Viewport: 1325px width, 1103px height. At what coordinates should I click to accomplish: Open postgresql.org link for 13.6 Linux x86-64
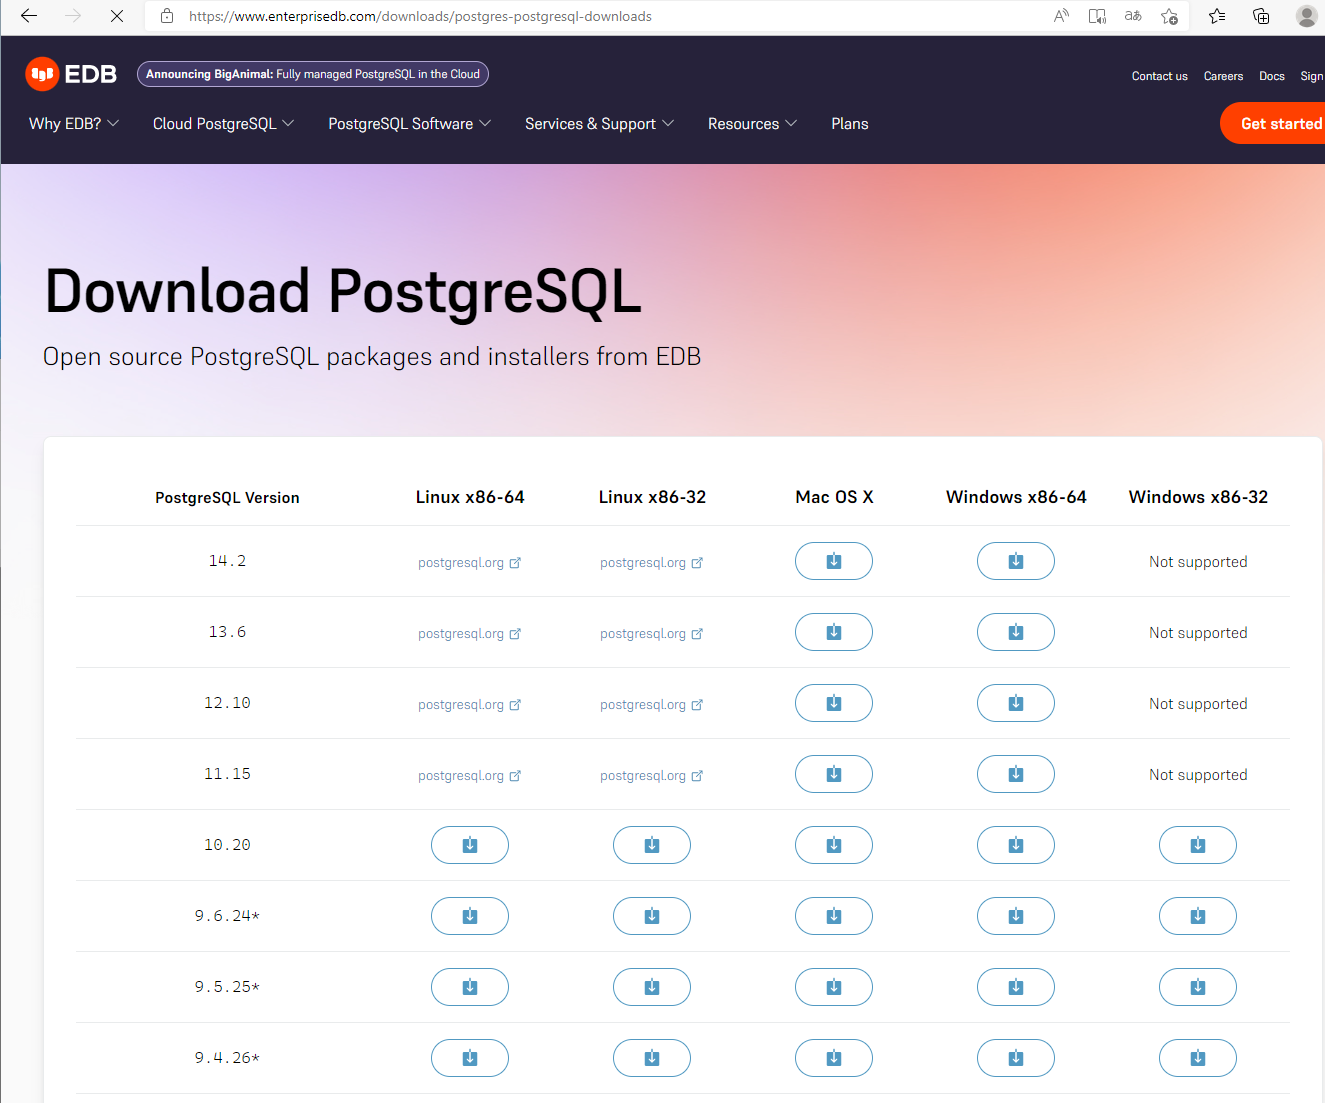(x=469, y=634)
